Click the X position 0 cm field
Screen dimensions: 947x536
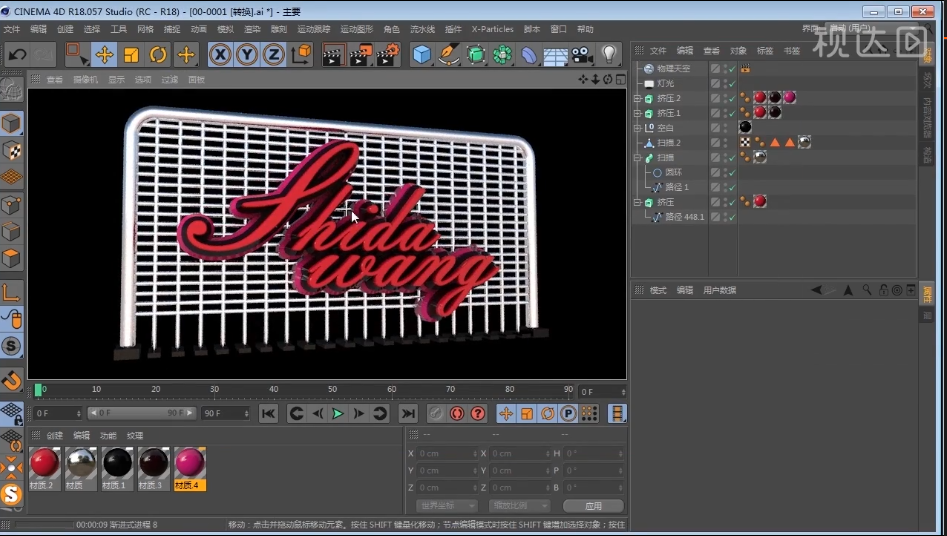coord(448,453)
